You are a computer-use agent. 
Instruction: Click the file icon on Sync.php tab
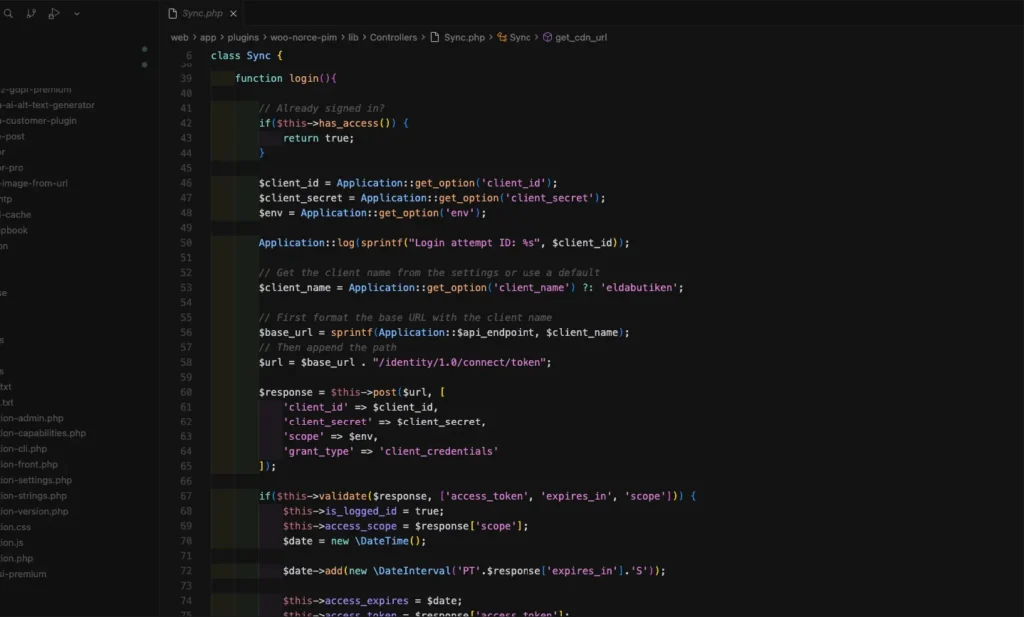click(x=173, y=14)
